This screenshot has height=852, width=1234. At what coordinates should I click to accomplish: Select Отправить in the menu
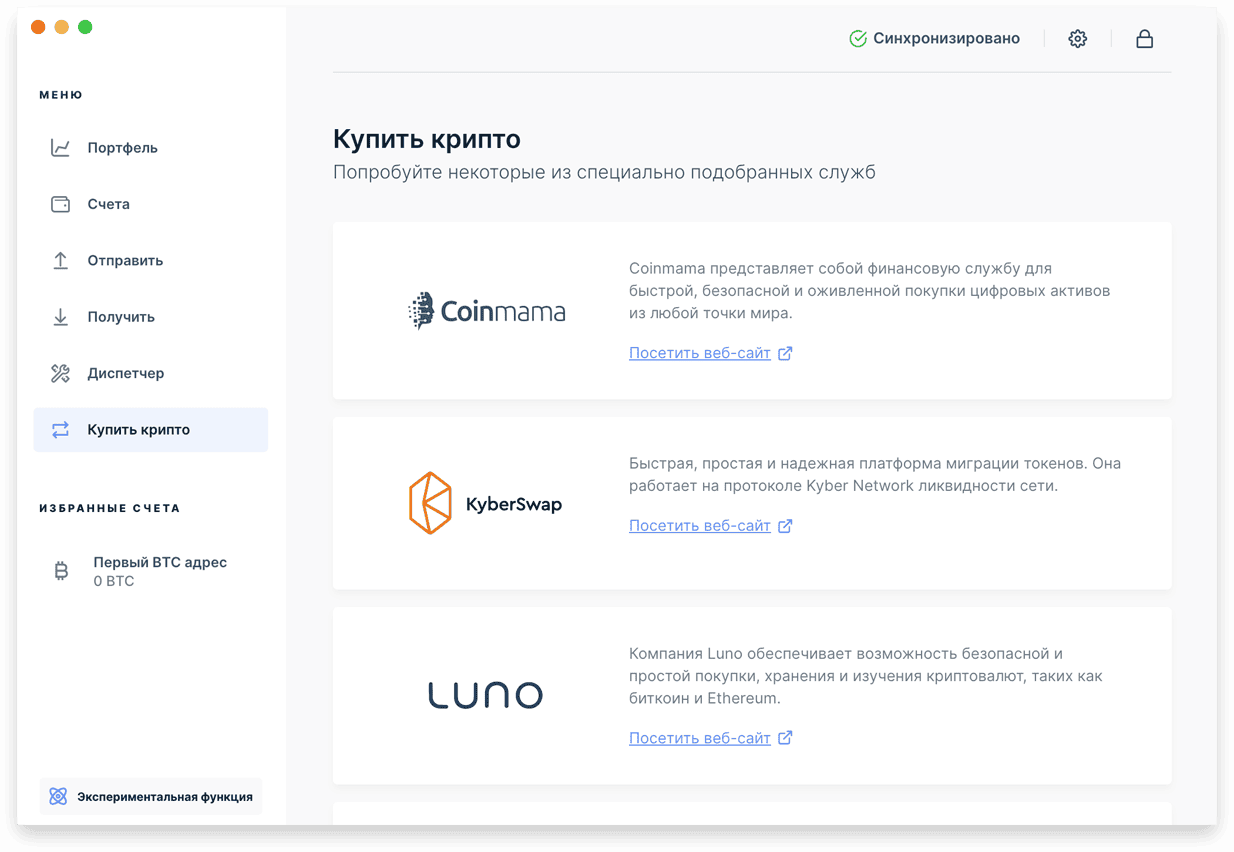[151, 260]
